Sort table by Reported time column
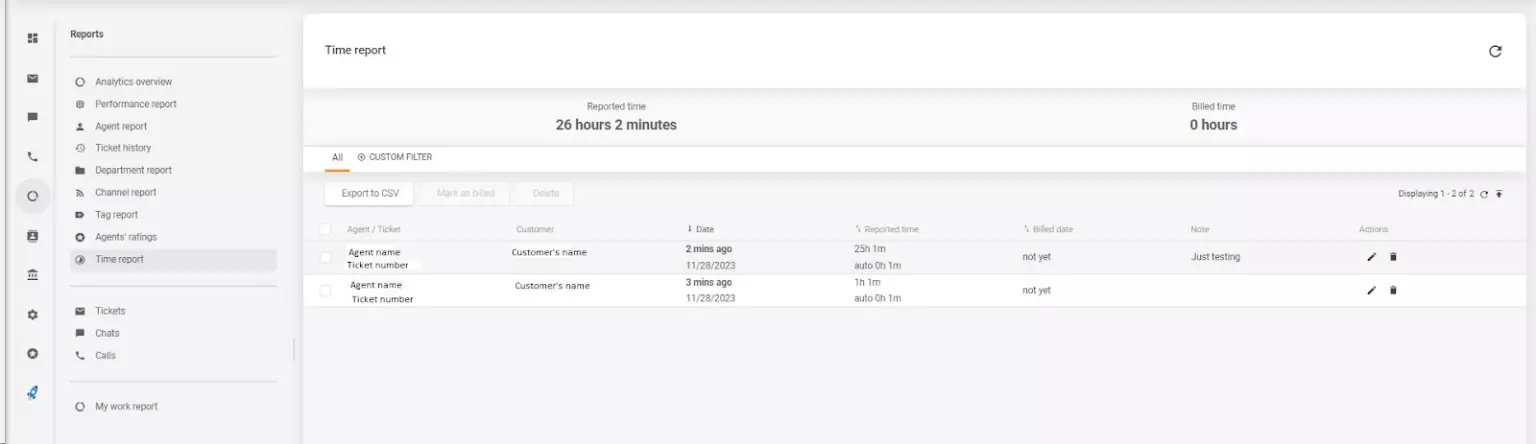The image size is (1536, 444). tap(890, 229)
